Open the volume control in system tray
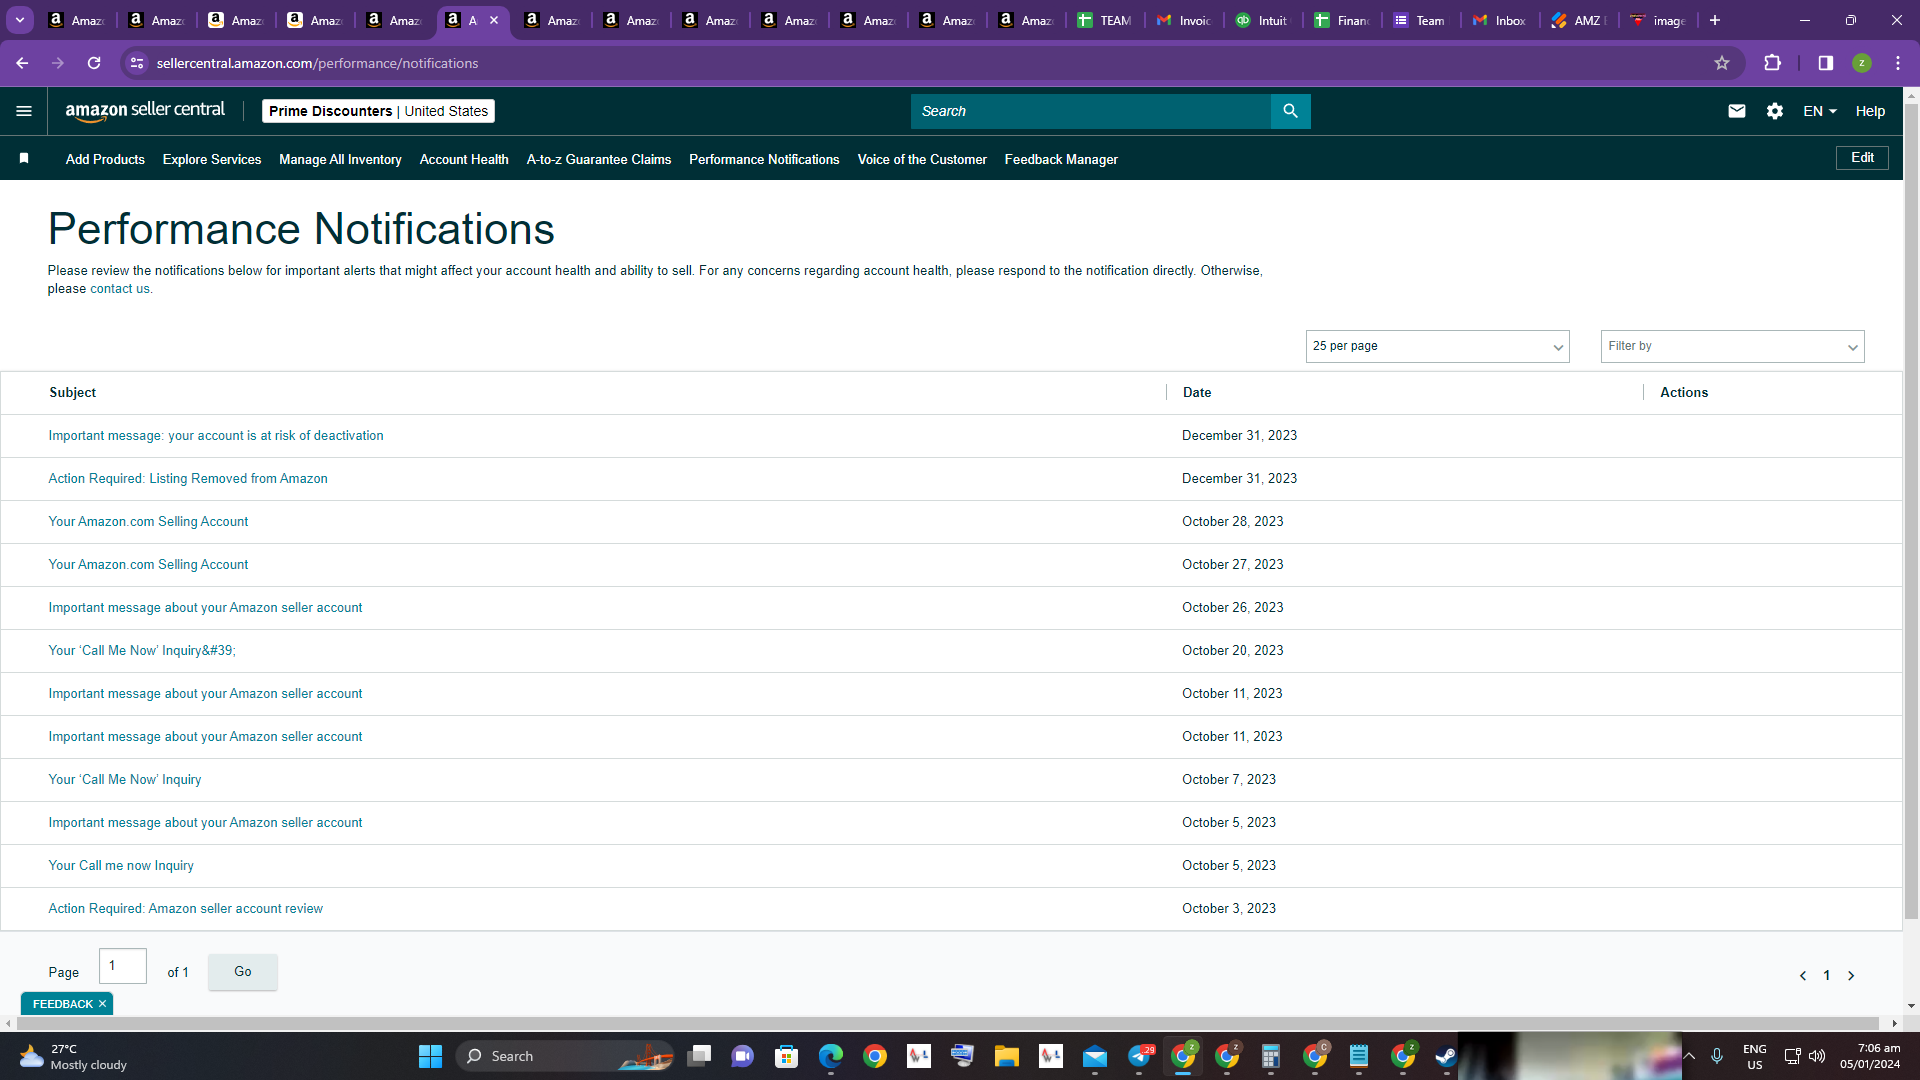The height and width of the screenshot is (1080, 1920). (x=1817, y=1056)
